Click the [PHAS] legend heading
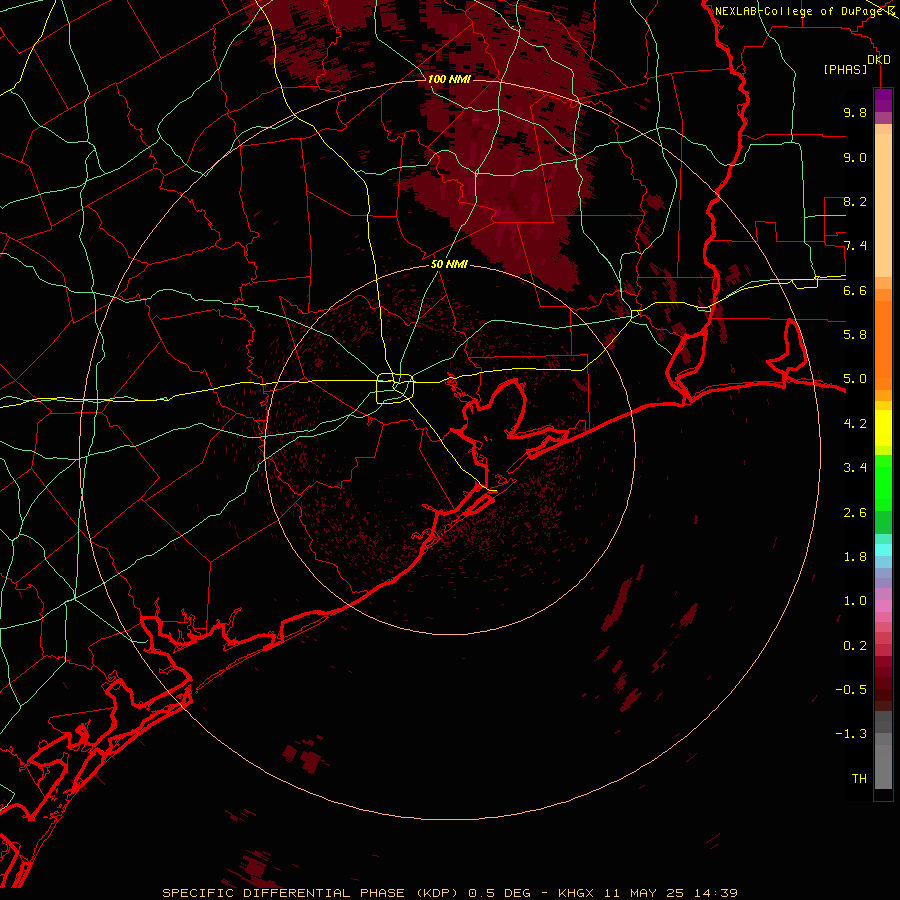 (x=845, y=69)
